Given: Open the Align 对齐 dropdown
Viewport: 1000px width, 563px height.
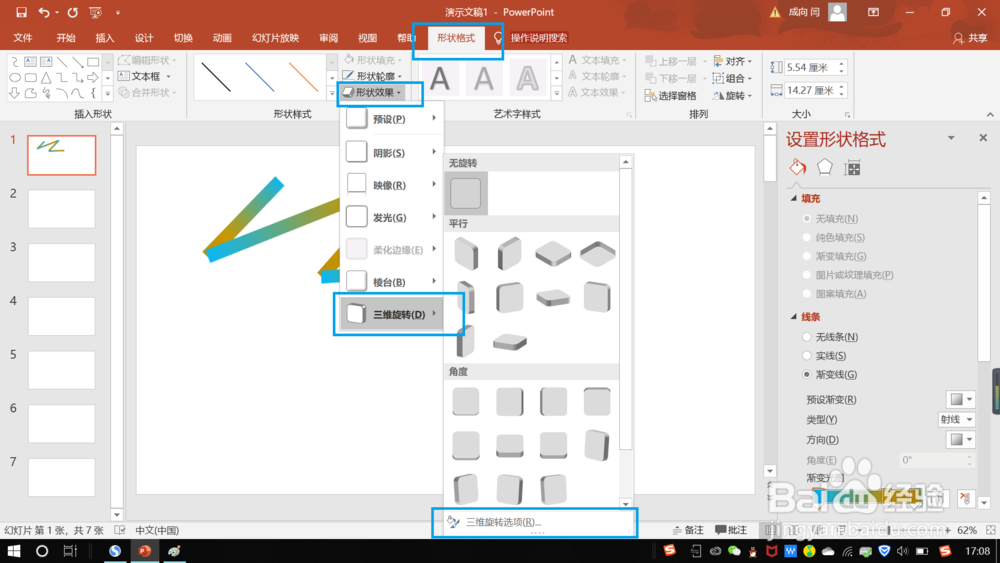Looking at the screenshot, I should pos(733,61).
